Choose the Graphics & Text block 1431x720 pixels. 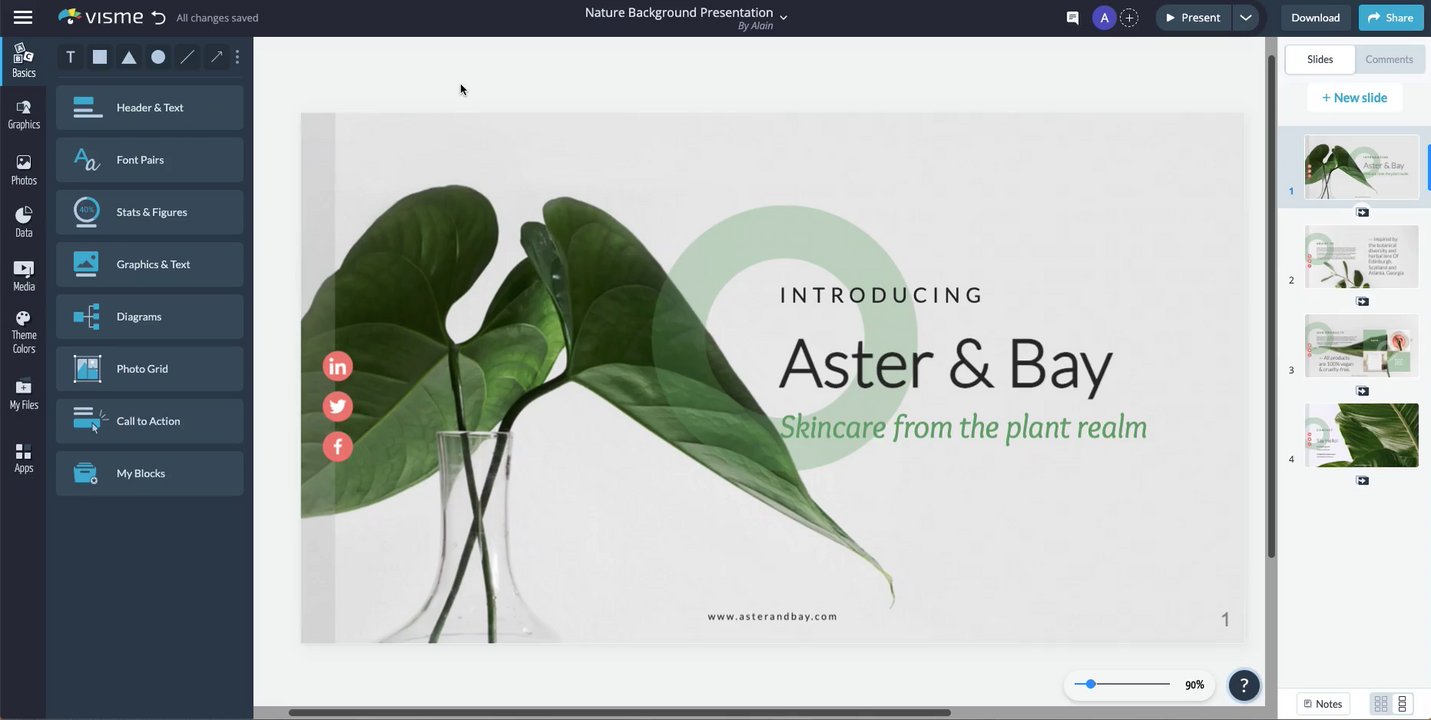(x=150, y=264)
